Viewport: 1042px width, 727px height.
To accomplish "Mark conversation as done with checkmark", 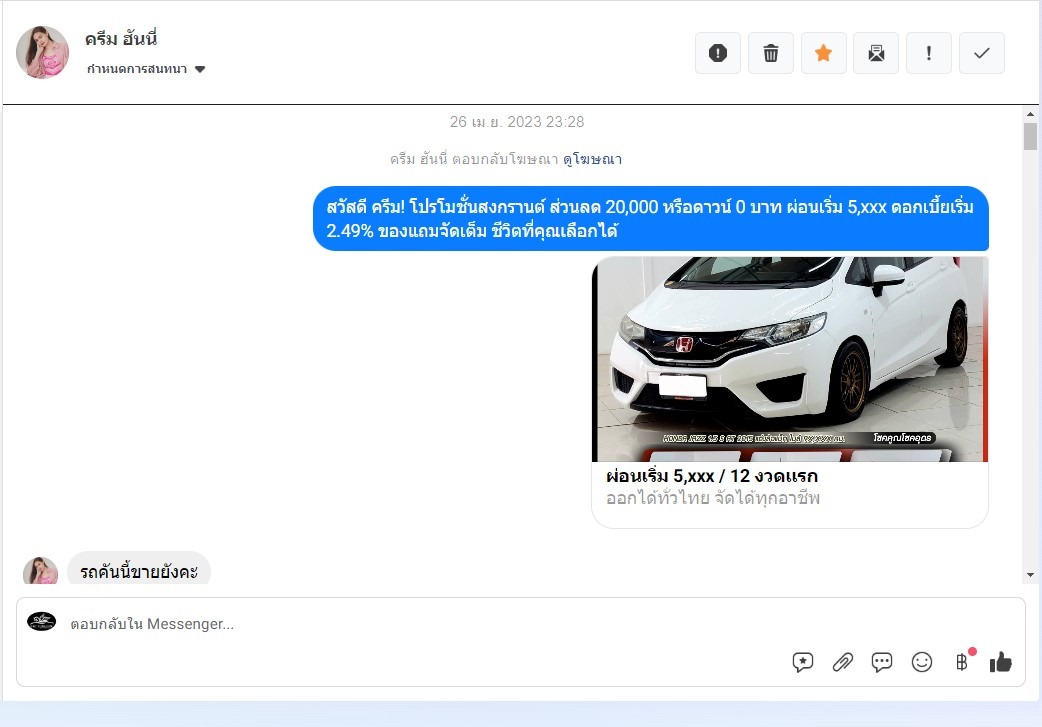I will (982, 53).
